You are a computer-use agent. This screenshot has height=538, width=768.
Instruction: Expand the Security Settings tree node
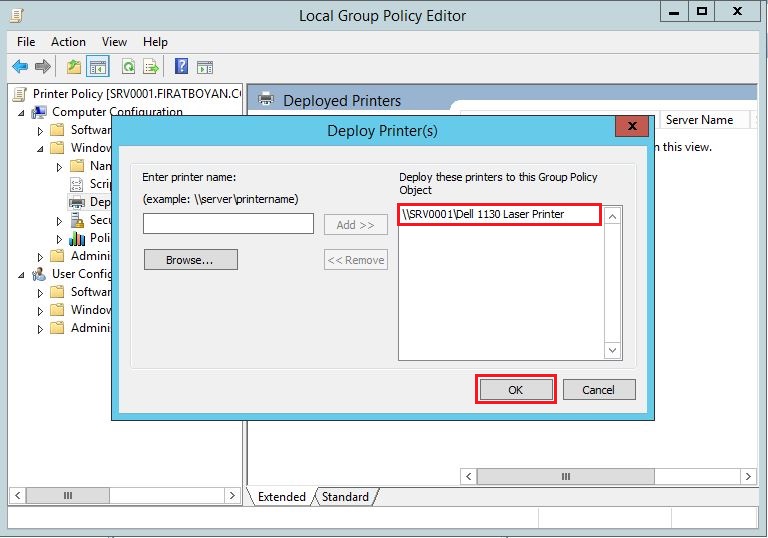point(58,220)
